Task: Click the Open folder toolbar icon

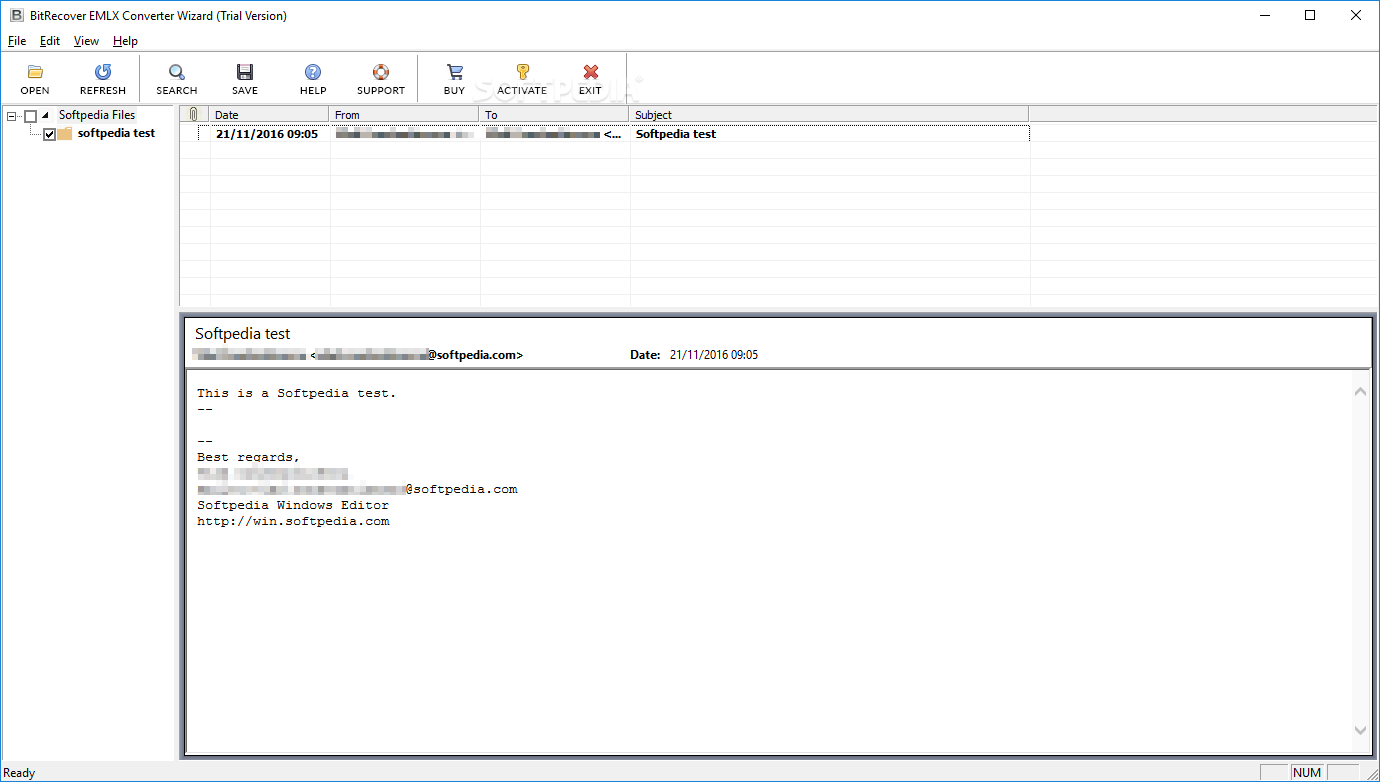Action: (x=35, y=72)
